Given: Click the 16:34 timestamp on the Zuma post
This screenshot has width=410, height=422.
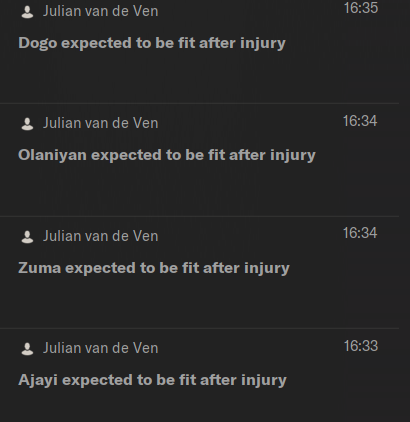Looking at the screenshot, I should [360, 233].
